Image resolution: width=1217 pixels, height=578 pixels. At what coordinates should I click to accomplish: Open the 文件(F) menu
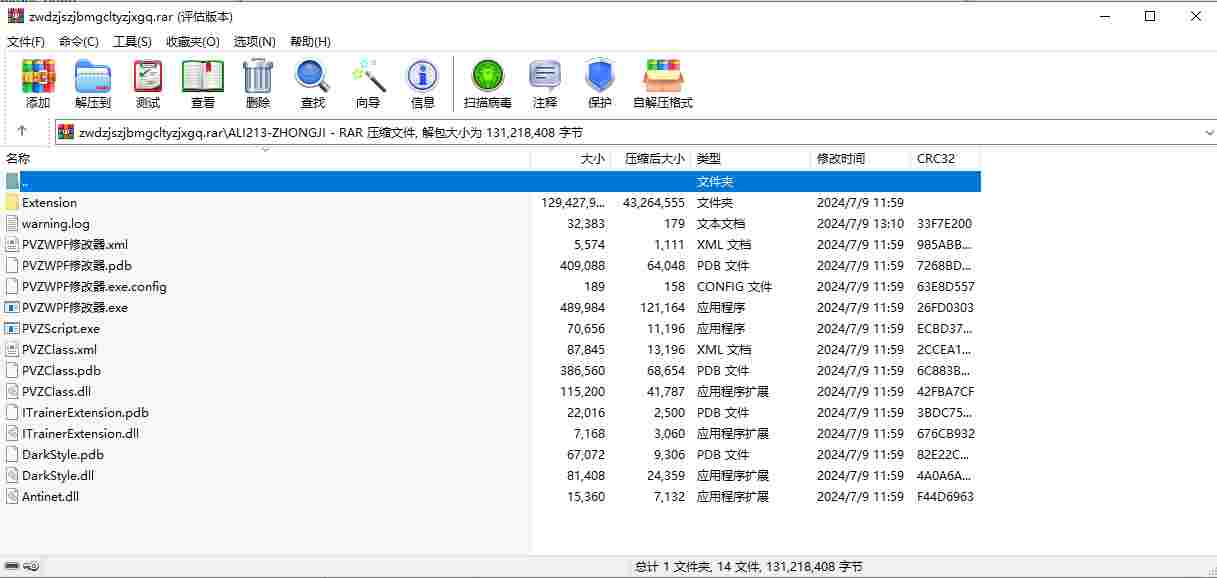tap(26, 41)
